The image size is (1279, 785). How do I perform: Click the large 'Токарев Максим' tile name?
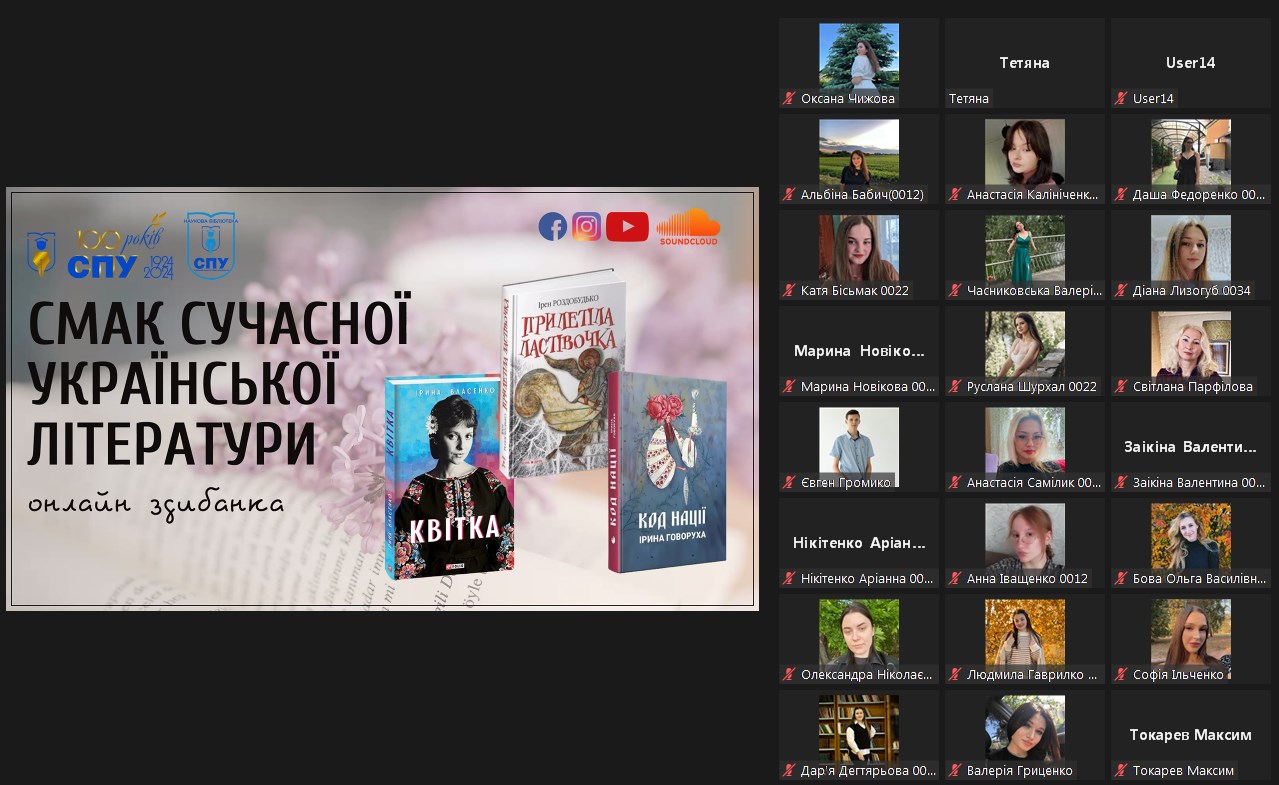1190,735
